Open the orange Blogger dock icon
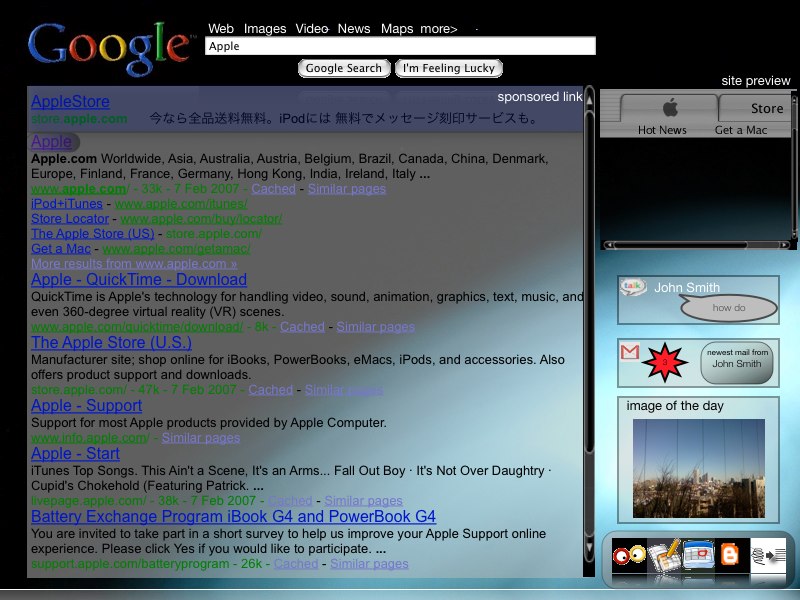This screenshot has width=800, height=600. [730, 555]
